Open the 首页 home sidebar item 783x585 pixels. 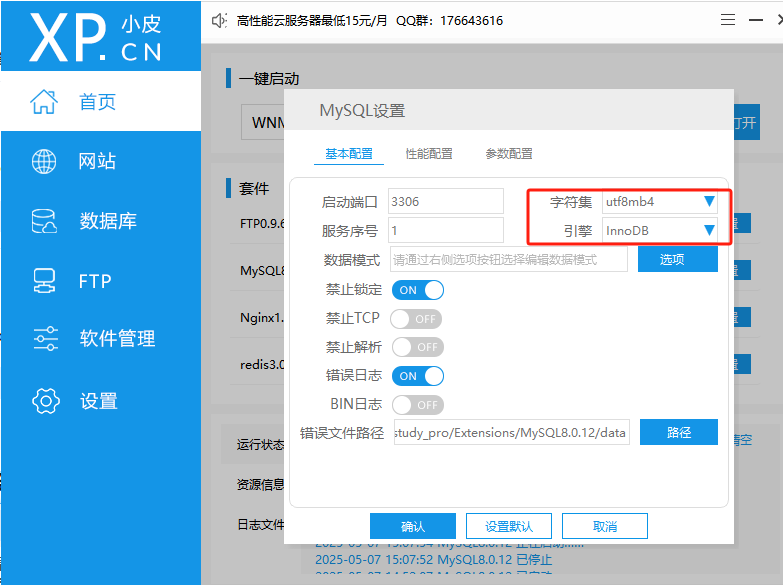(101, 101)
